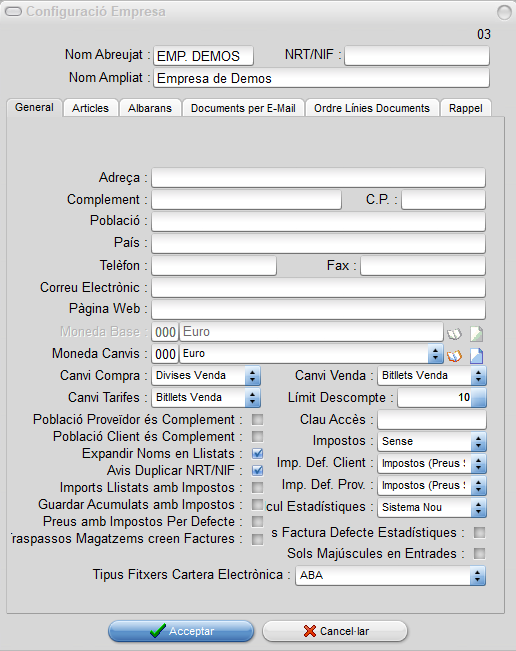Click the round button at title bar right
The width and height of the screenshot is (516, 651).
click(504, 12)
